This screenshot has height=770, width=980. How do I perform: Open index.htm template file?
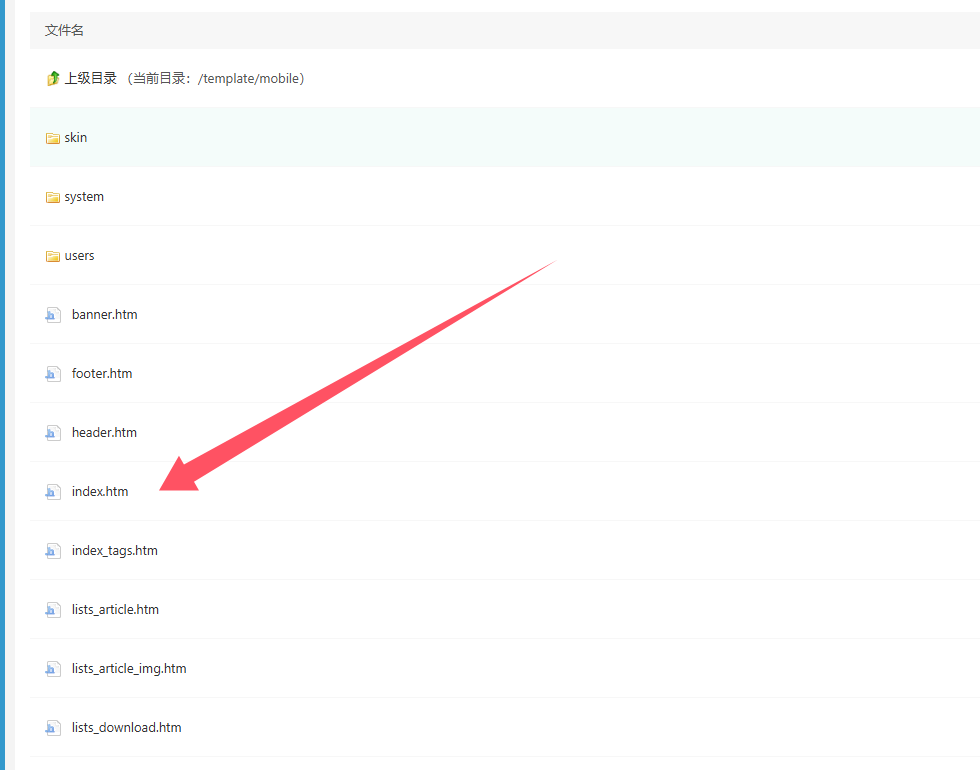[100, 492]
